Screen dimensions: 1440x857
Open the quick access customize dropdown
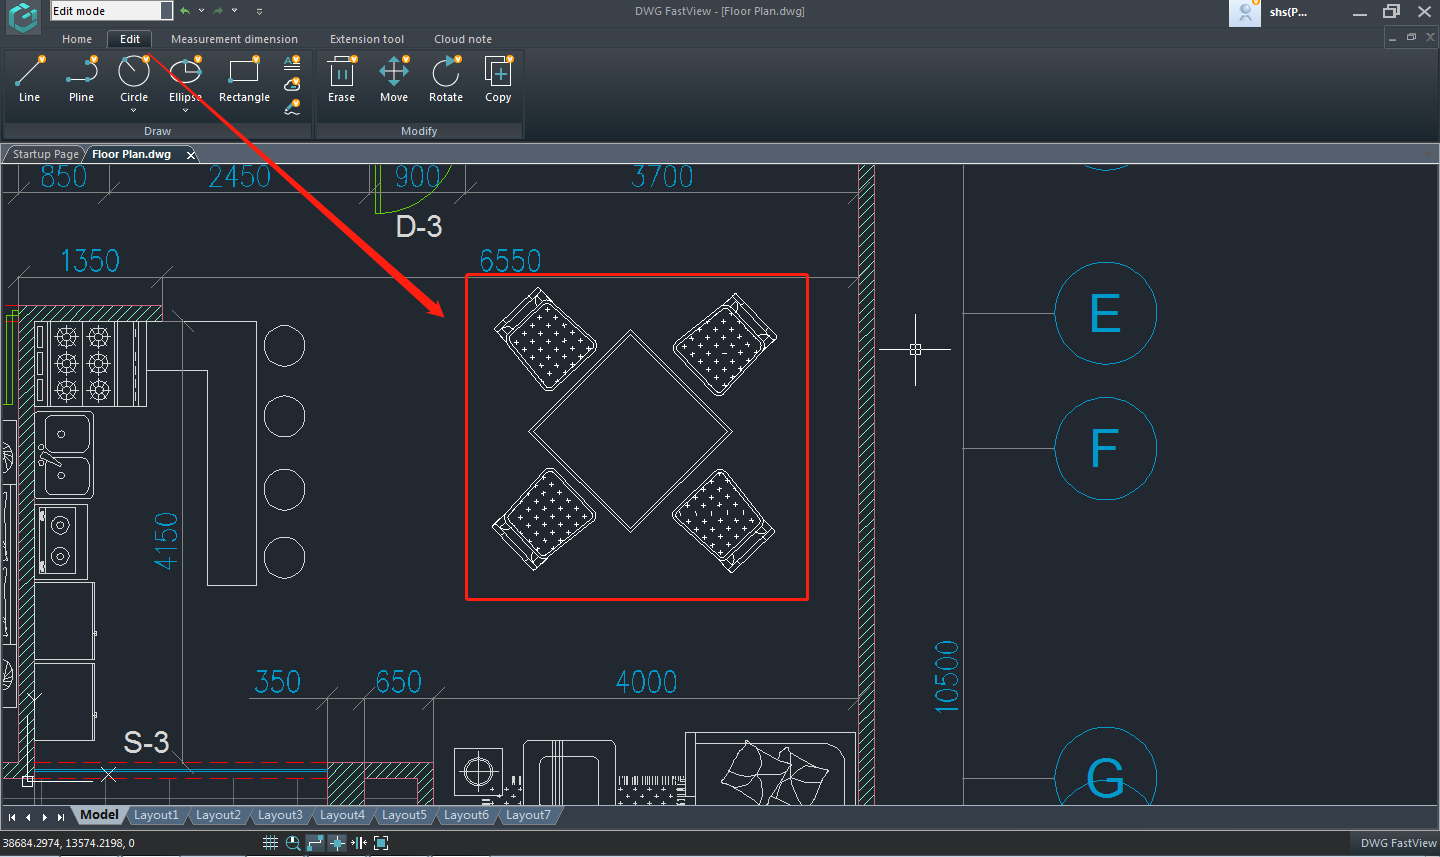[259, 11]
